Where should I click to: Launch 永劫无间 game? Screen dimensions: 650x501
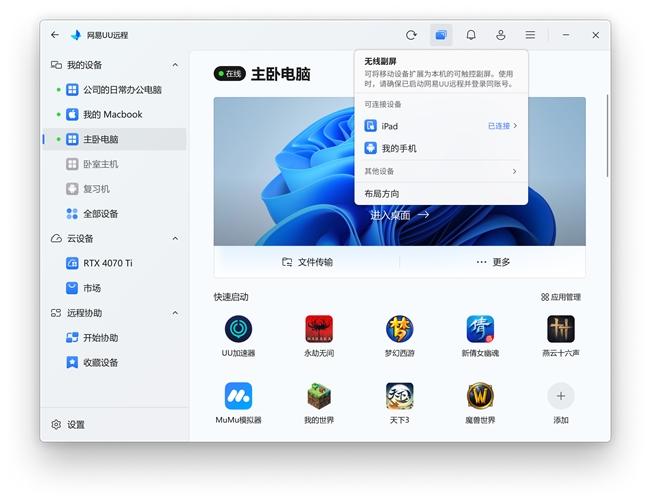tap(319, 336)
